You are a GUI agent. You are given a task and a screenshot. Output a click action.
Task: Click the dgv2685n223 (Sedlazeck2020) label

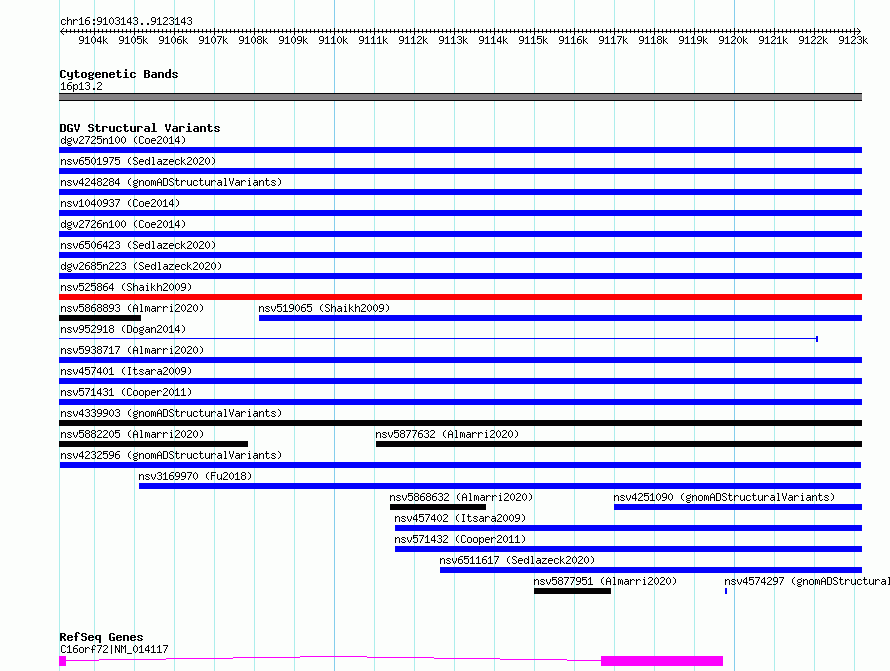[x=141, y=266]
